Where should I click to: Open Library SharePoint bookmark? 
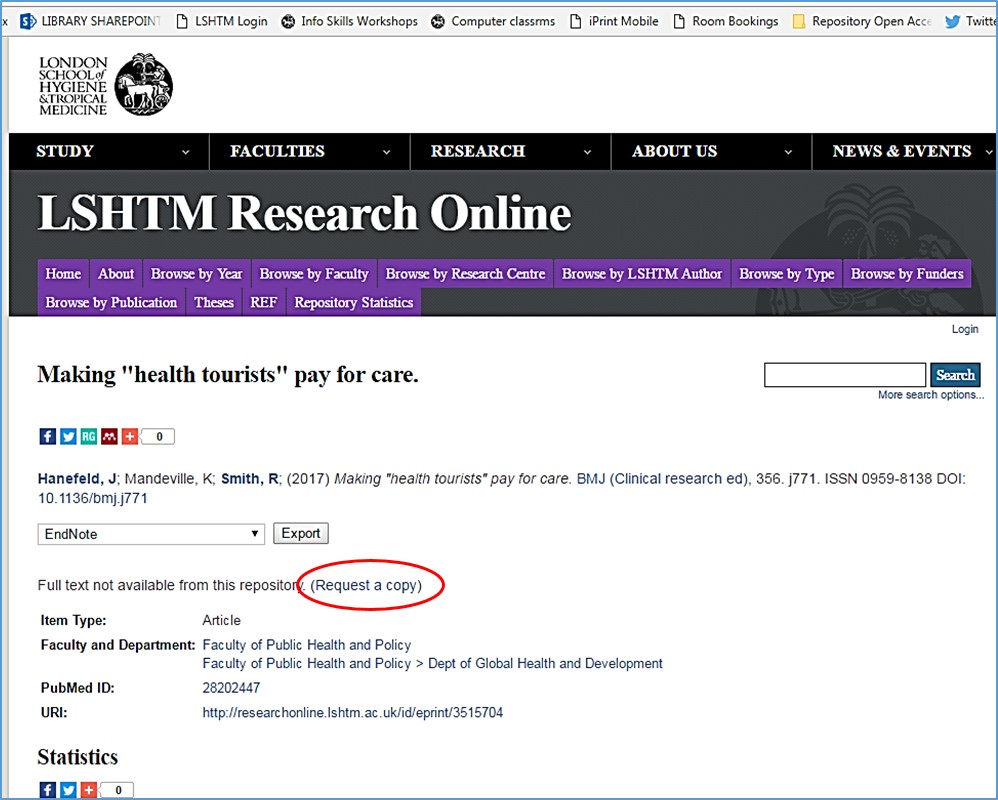[x=90, y=21]
